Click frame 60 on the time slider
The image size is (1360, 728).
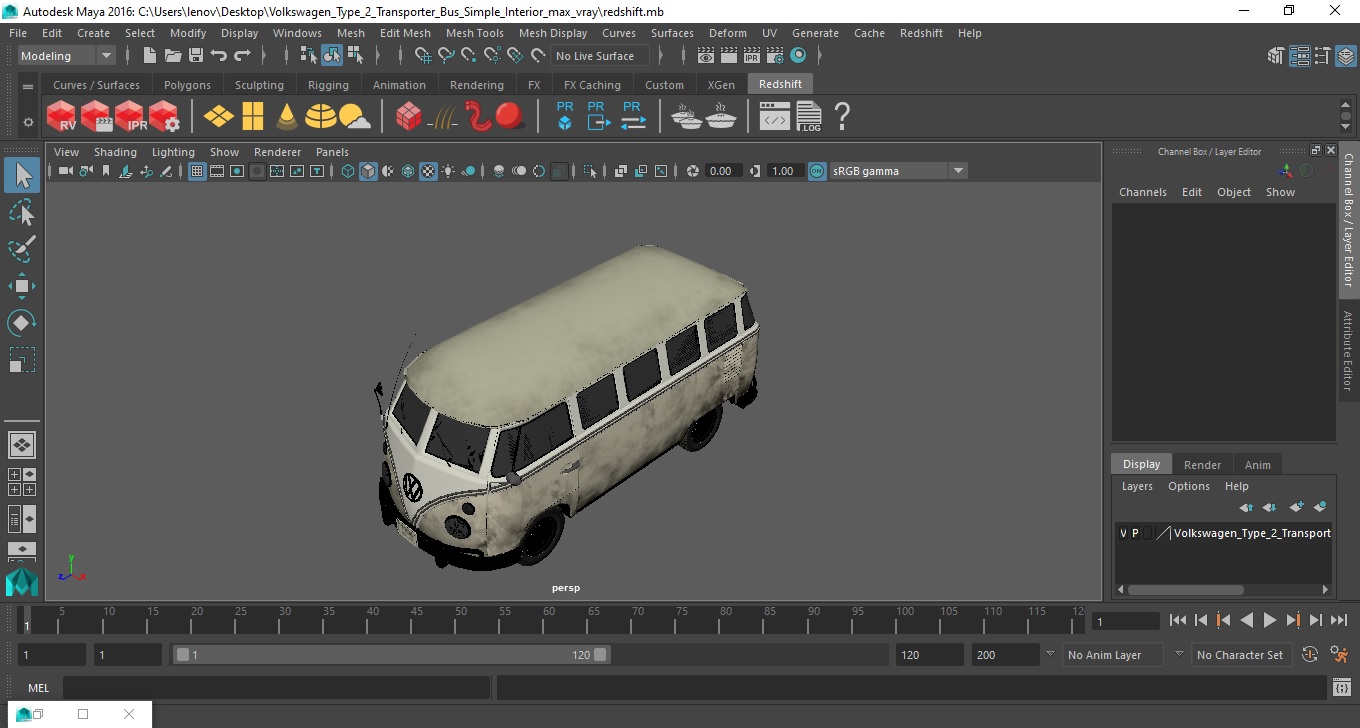(x=549, y=620)
